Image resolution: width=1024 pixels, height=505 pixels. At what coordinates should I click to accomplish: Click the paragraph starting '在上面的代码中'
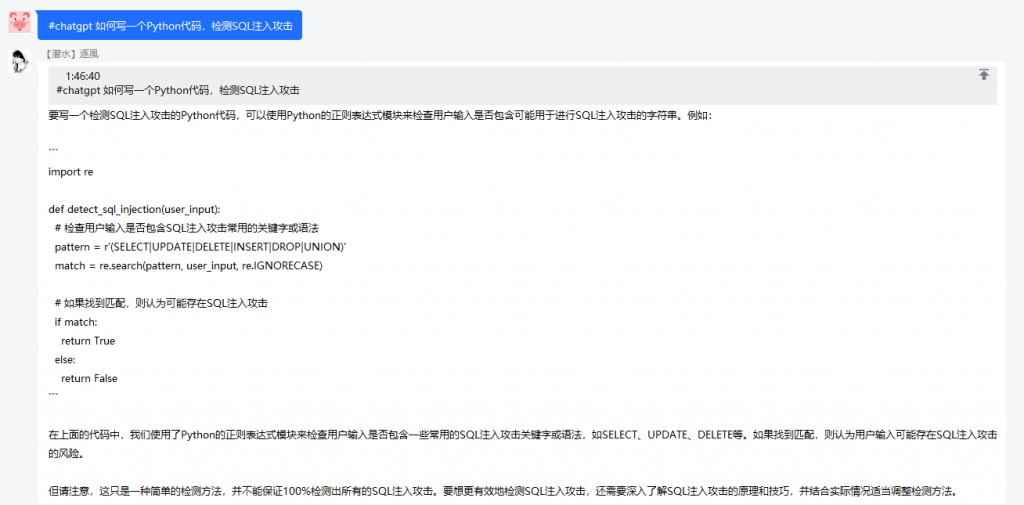(x=522, y=444)
